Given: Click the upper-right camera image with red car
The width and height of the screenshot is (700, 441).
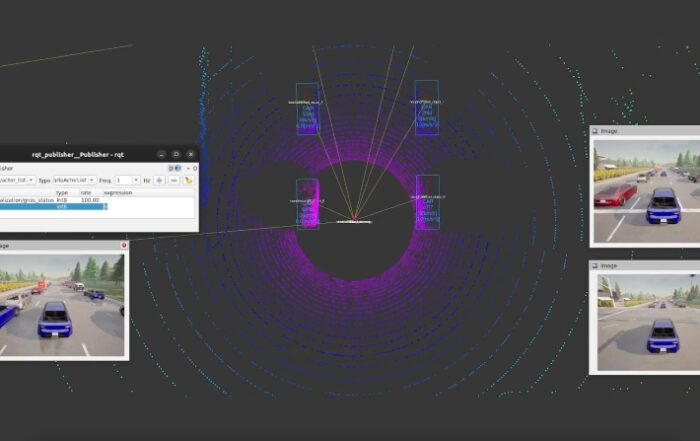Looking at the screenshot, I should click(x=646, y=191).
